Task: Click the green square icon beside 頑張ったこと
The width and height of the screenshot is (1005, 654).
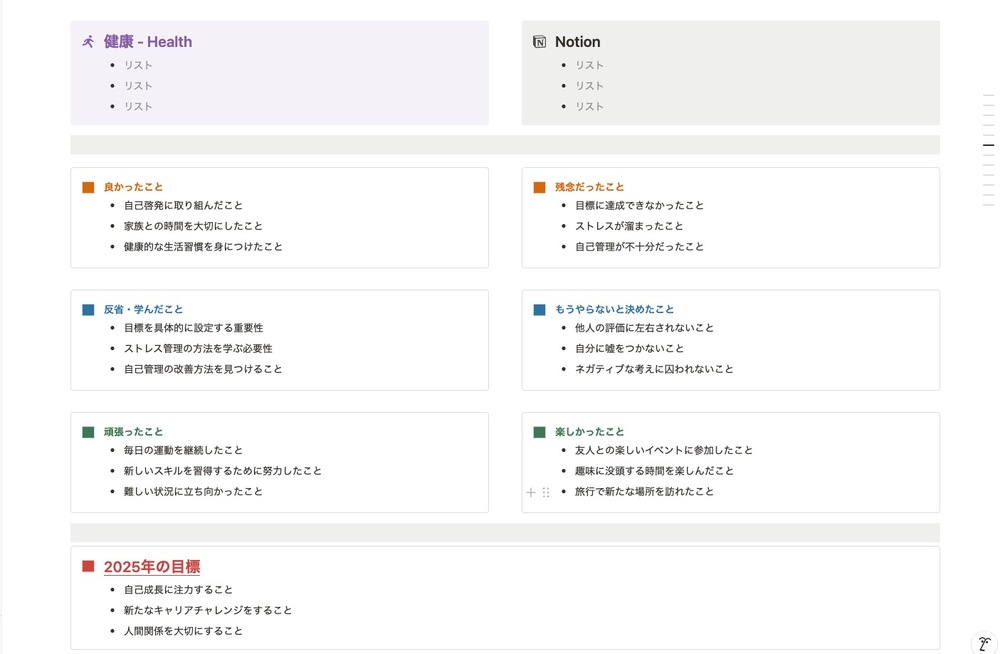Action: (x=89, y=432)
